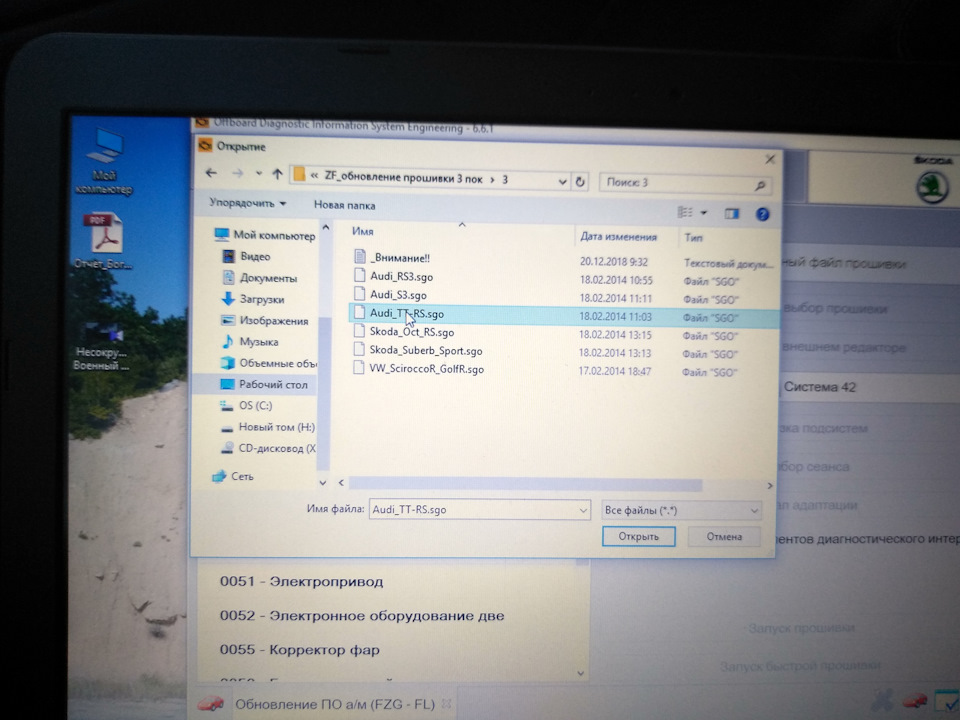The width and height of the screenshot is (960, 720).
Task: Select 'Рабочий стол' in navigation pane
Action: click(x=264, y=384)
